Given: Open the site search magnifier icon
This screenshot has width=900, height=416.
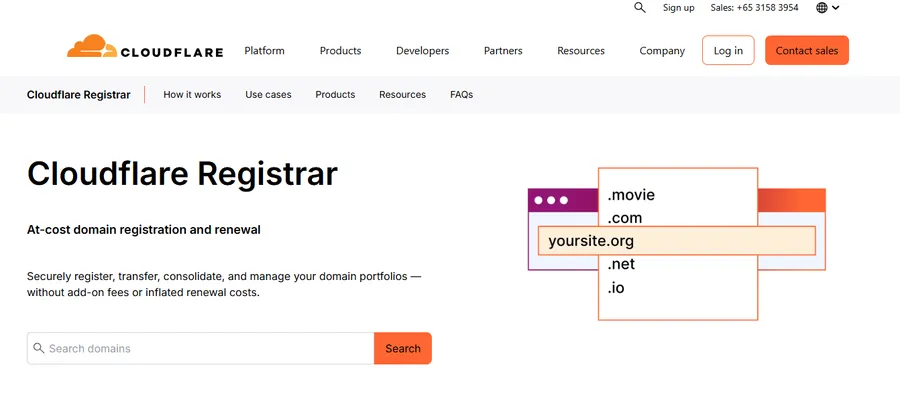Looking at the screenshot, I should click(x=639, y=7).
